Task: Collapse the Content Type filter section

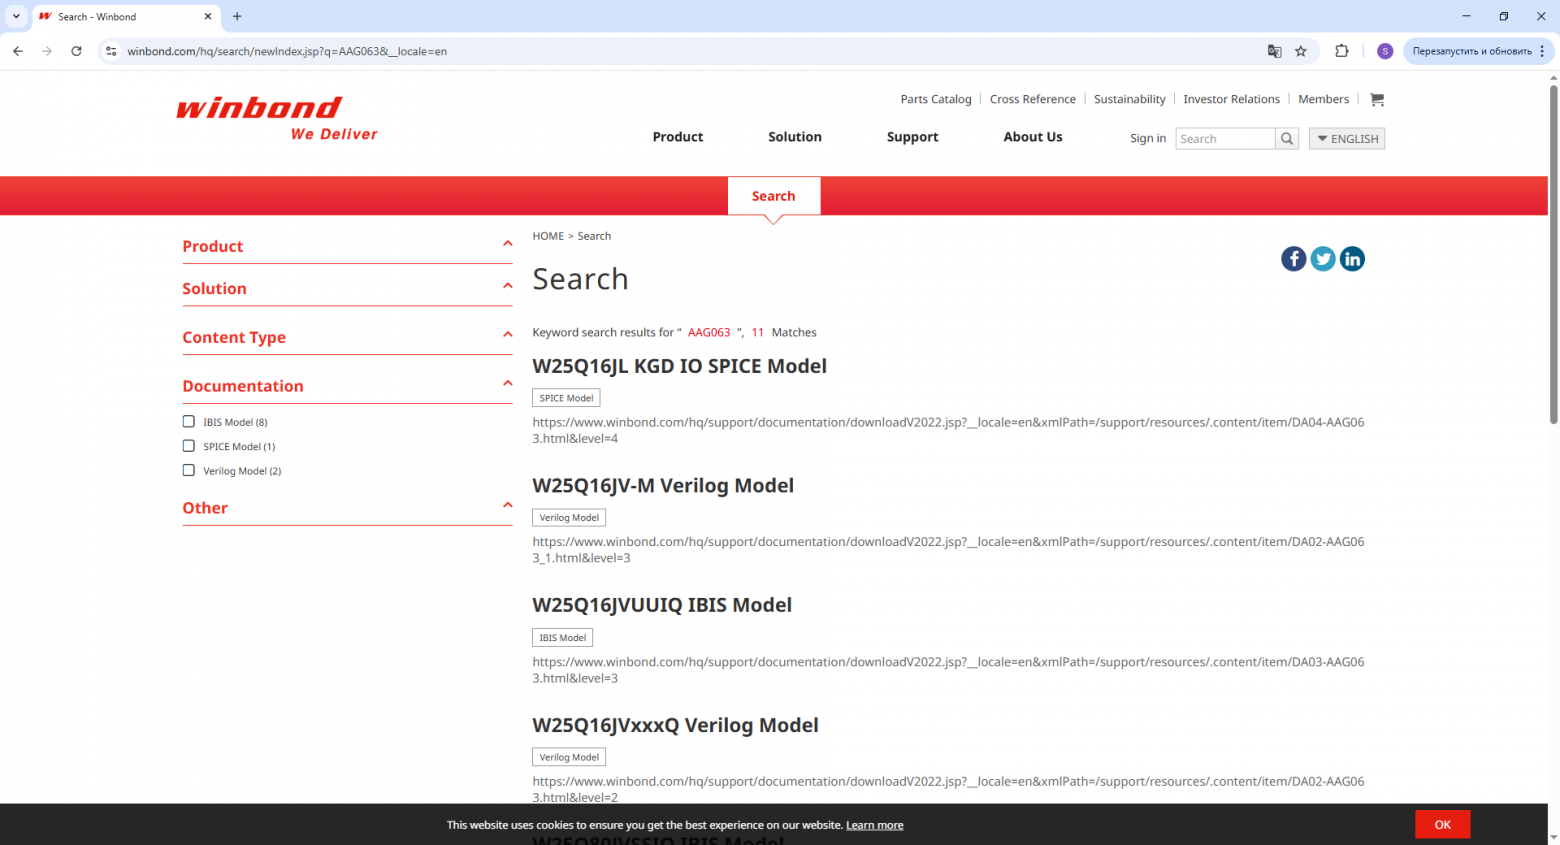Action: (508, 334)
